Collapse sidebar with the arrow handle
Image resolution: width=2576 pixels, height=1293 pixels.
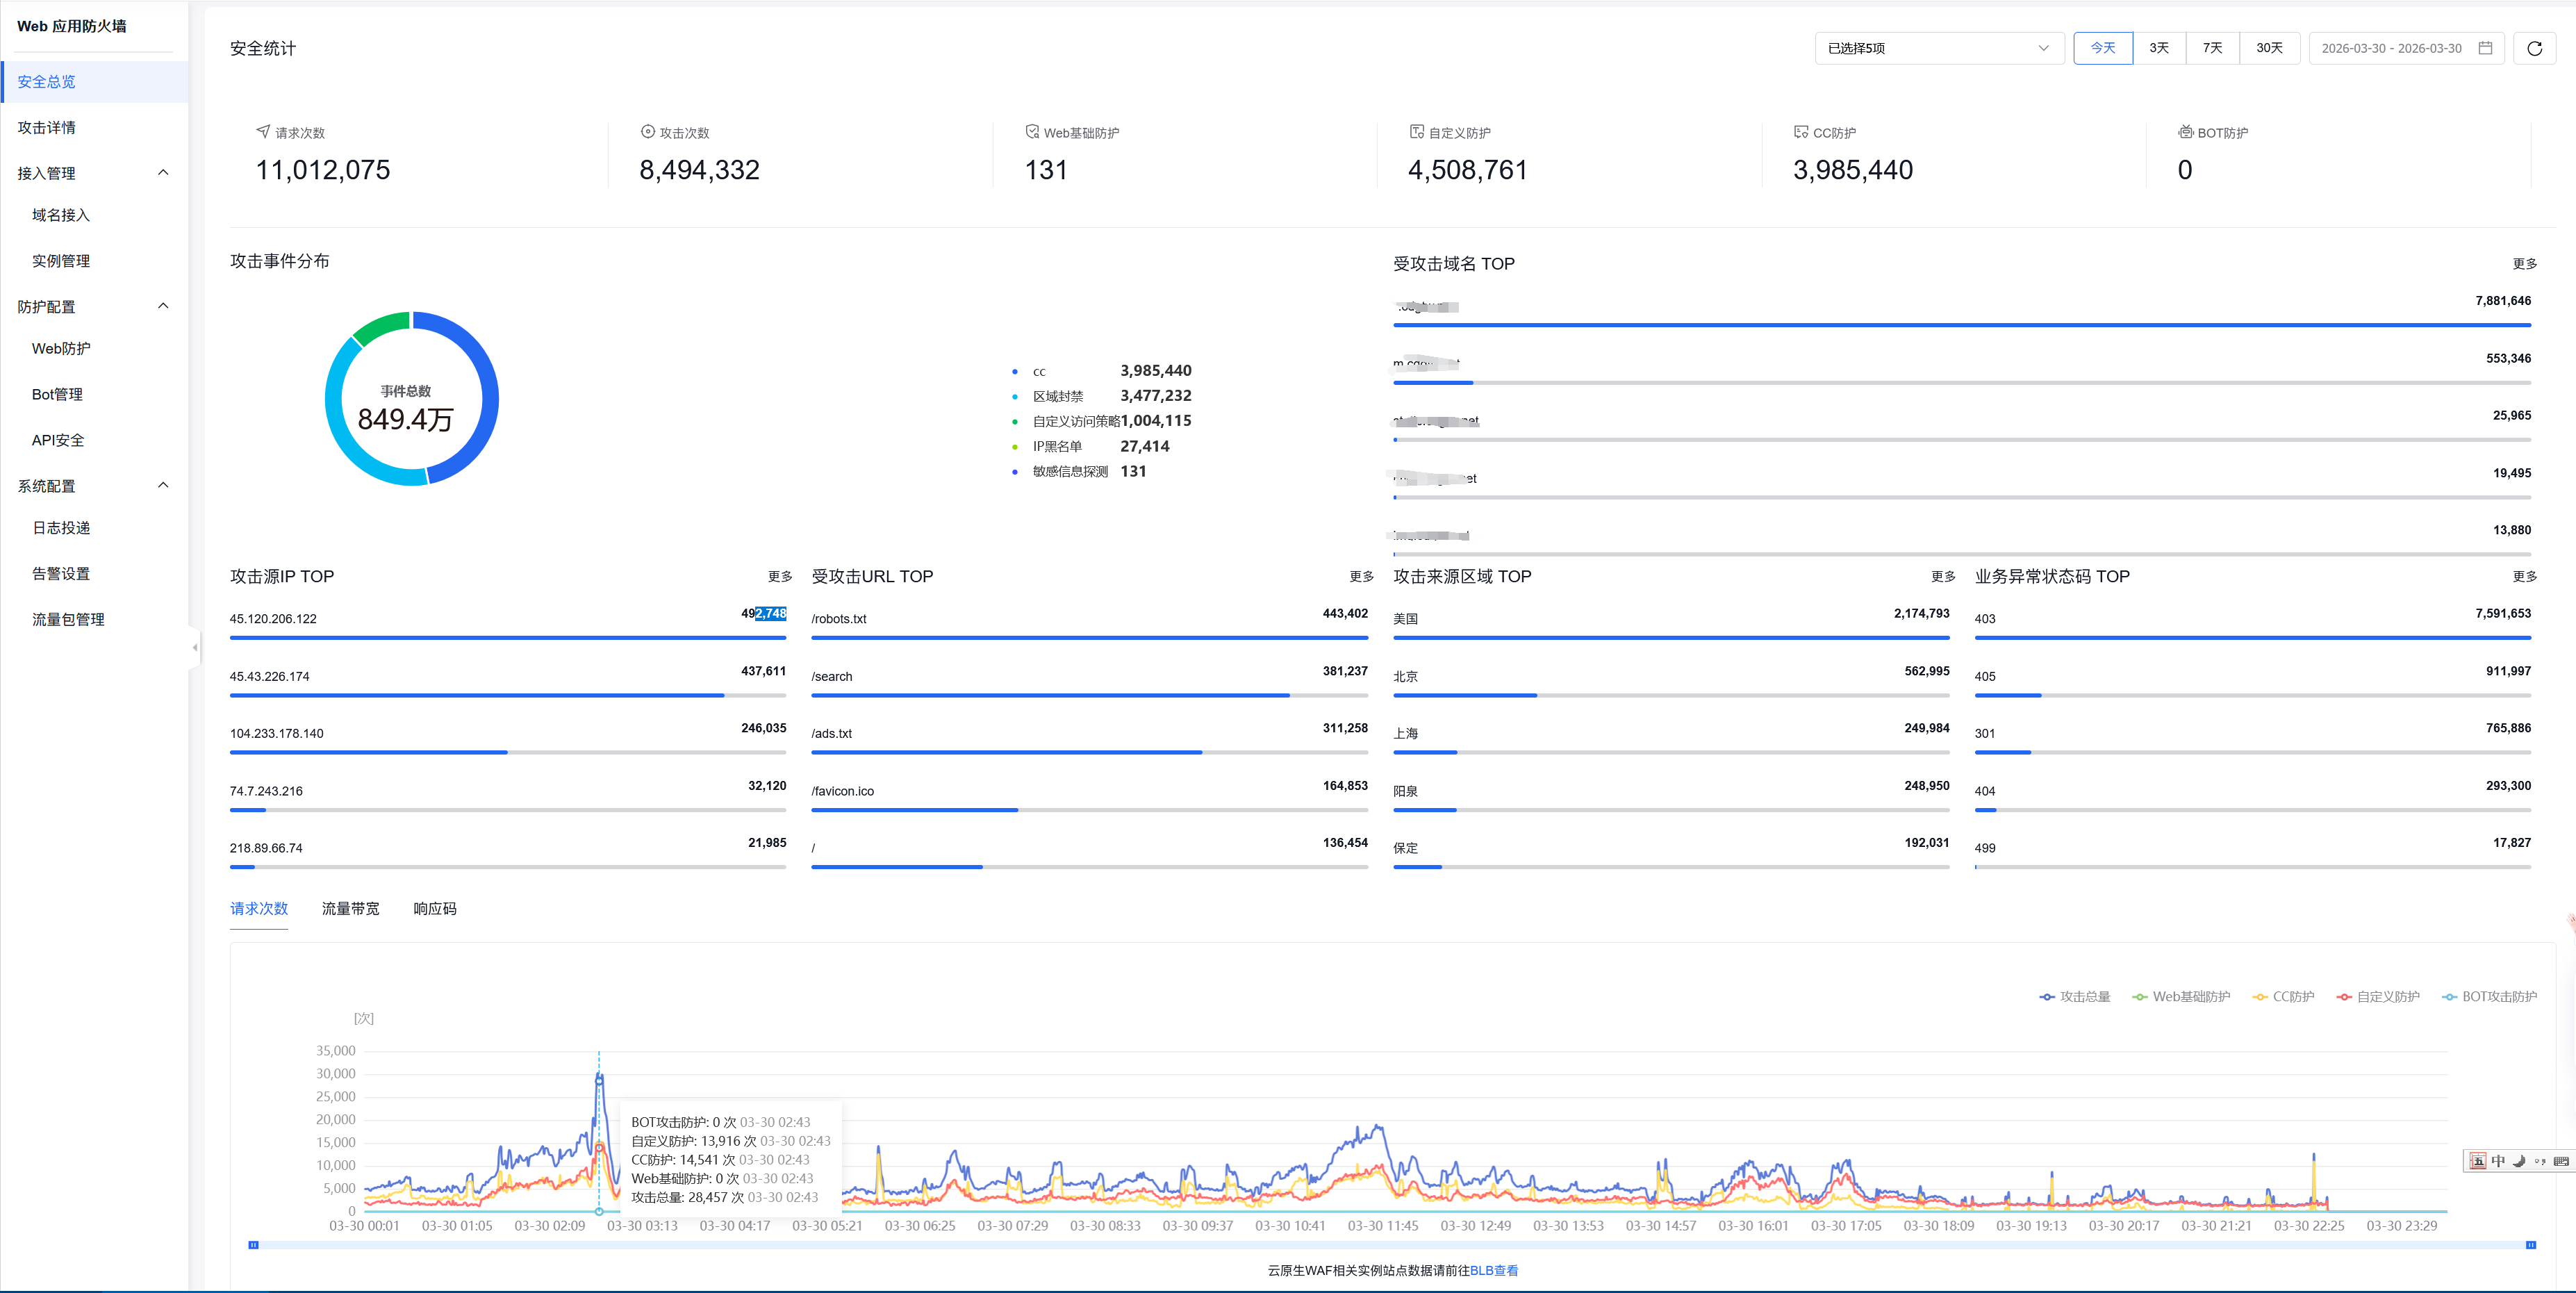195,647
